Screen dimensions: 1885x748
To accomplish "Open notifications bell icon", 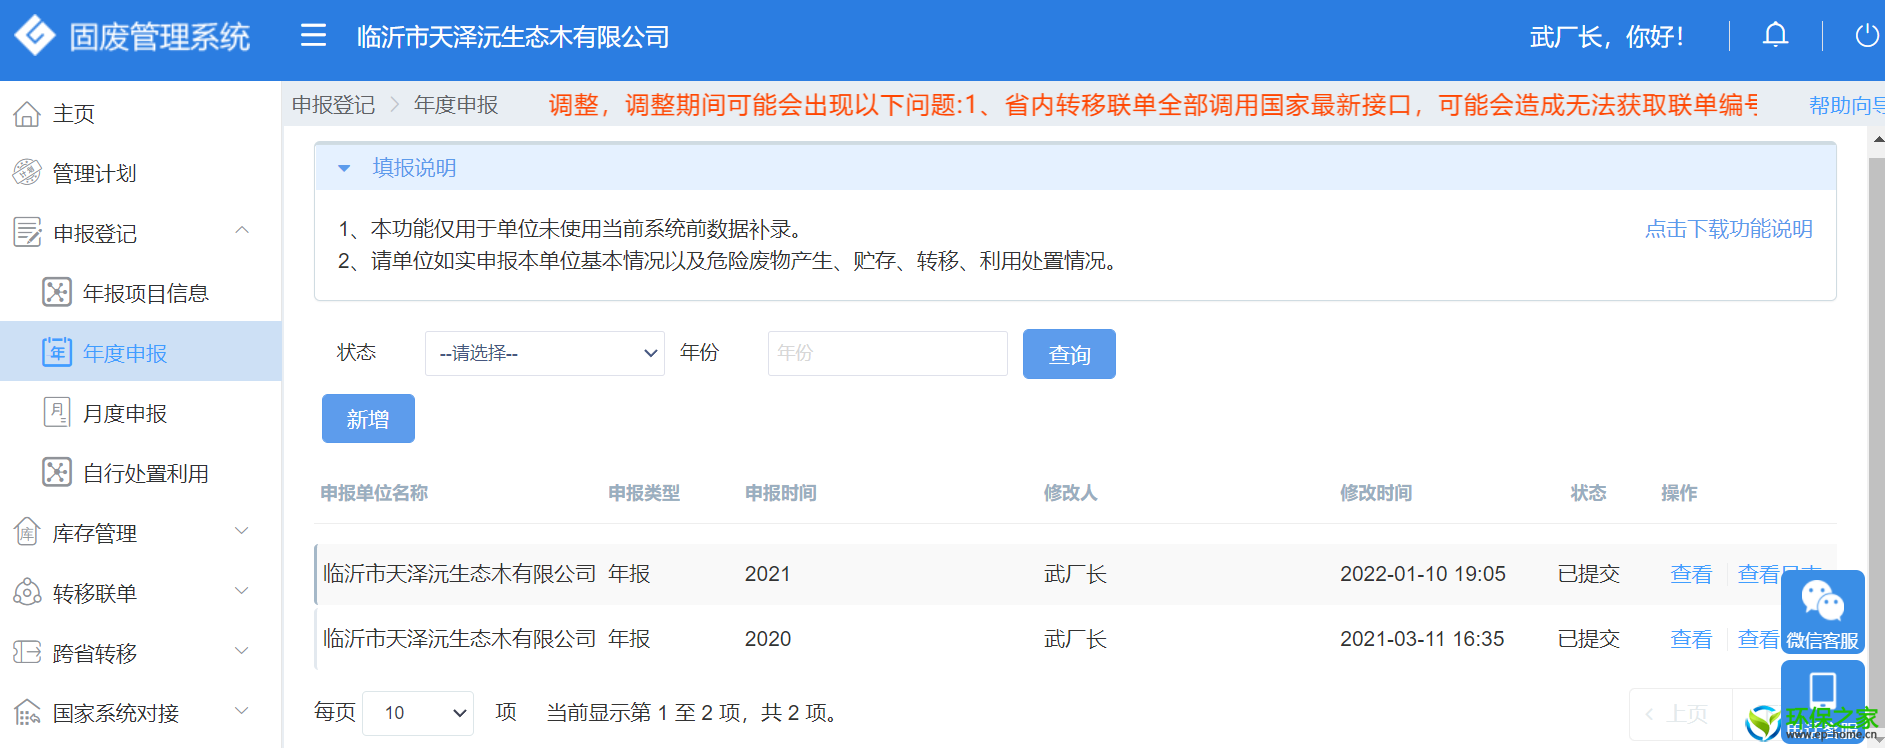I will (1775, 36).
